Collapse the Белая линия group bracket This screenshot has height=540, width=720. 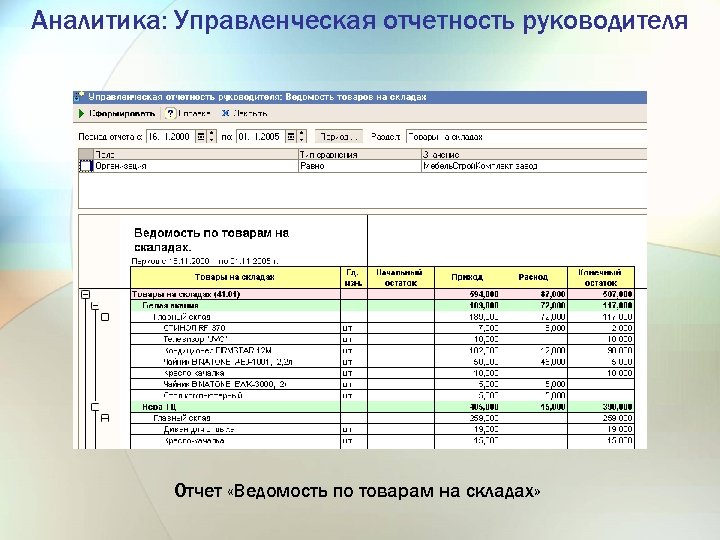click(x=95, y=306)
